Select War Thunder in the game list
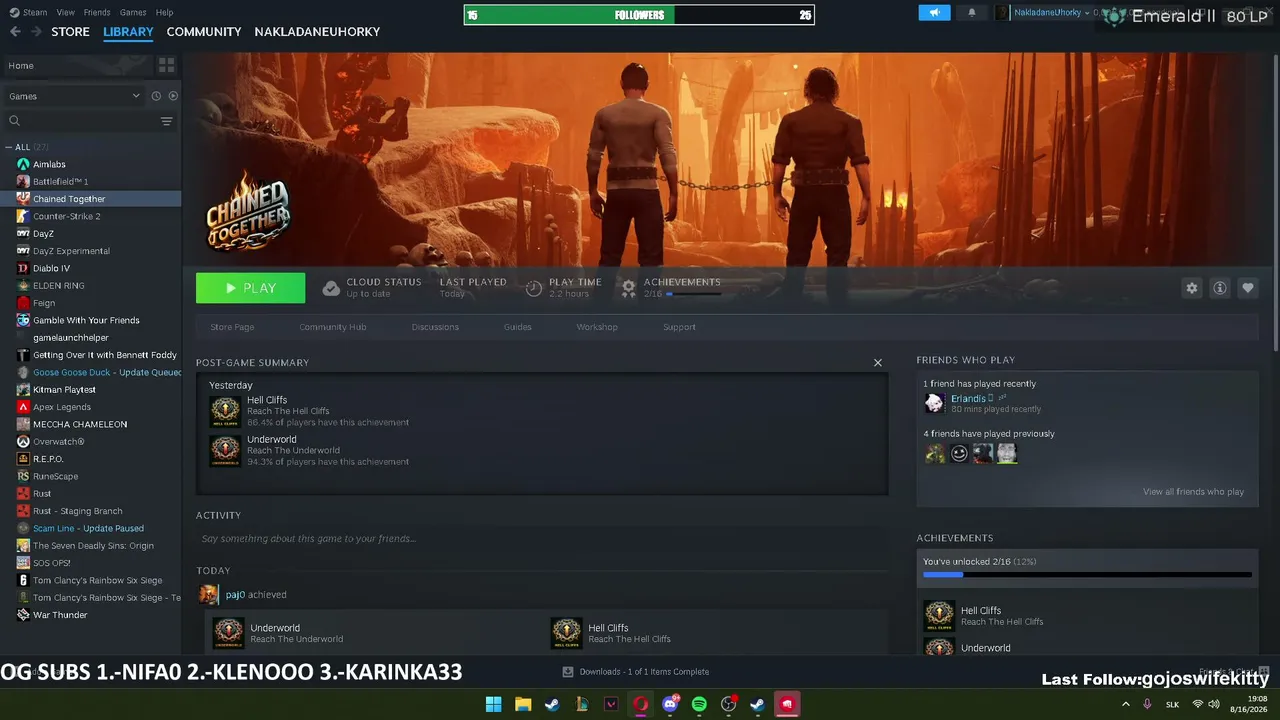The height and width of the screenshot is (720, 1280). 90,615
